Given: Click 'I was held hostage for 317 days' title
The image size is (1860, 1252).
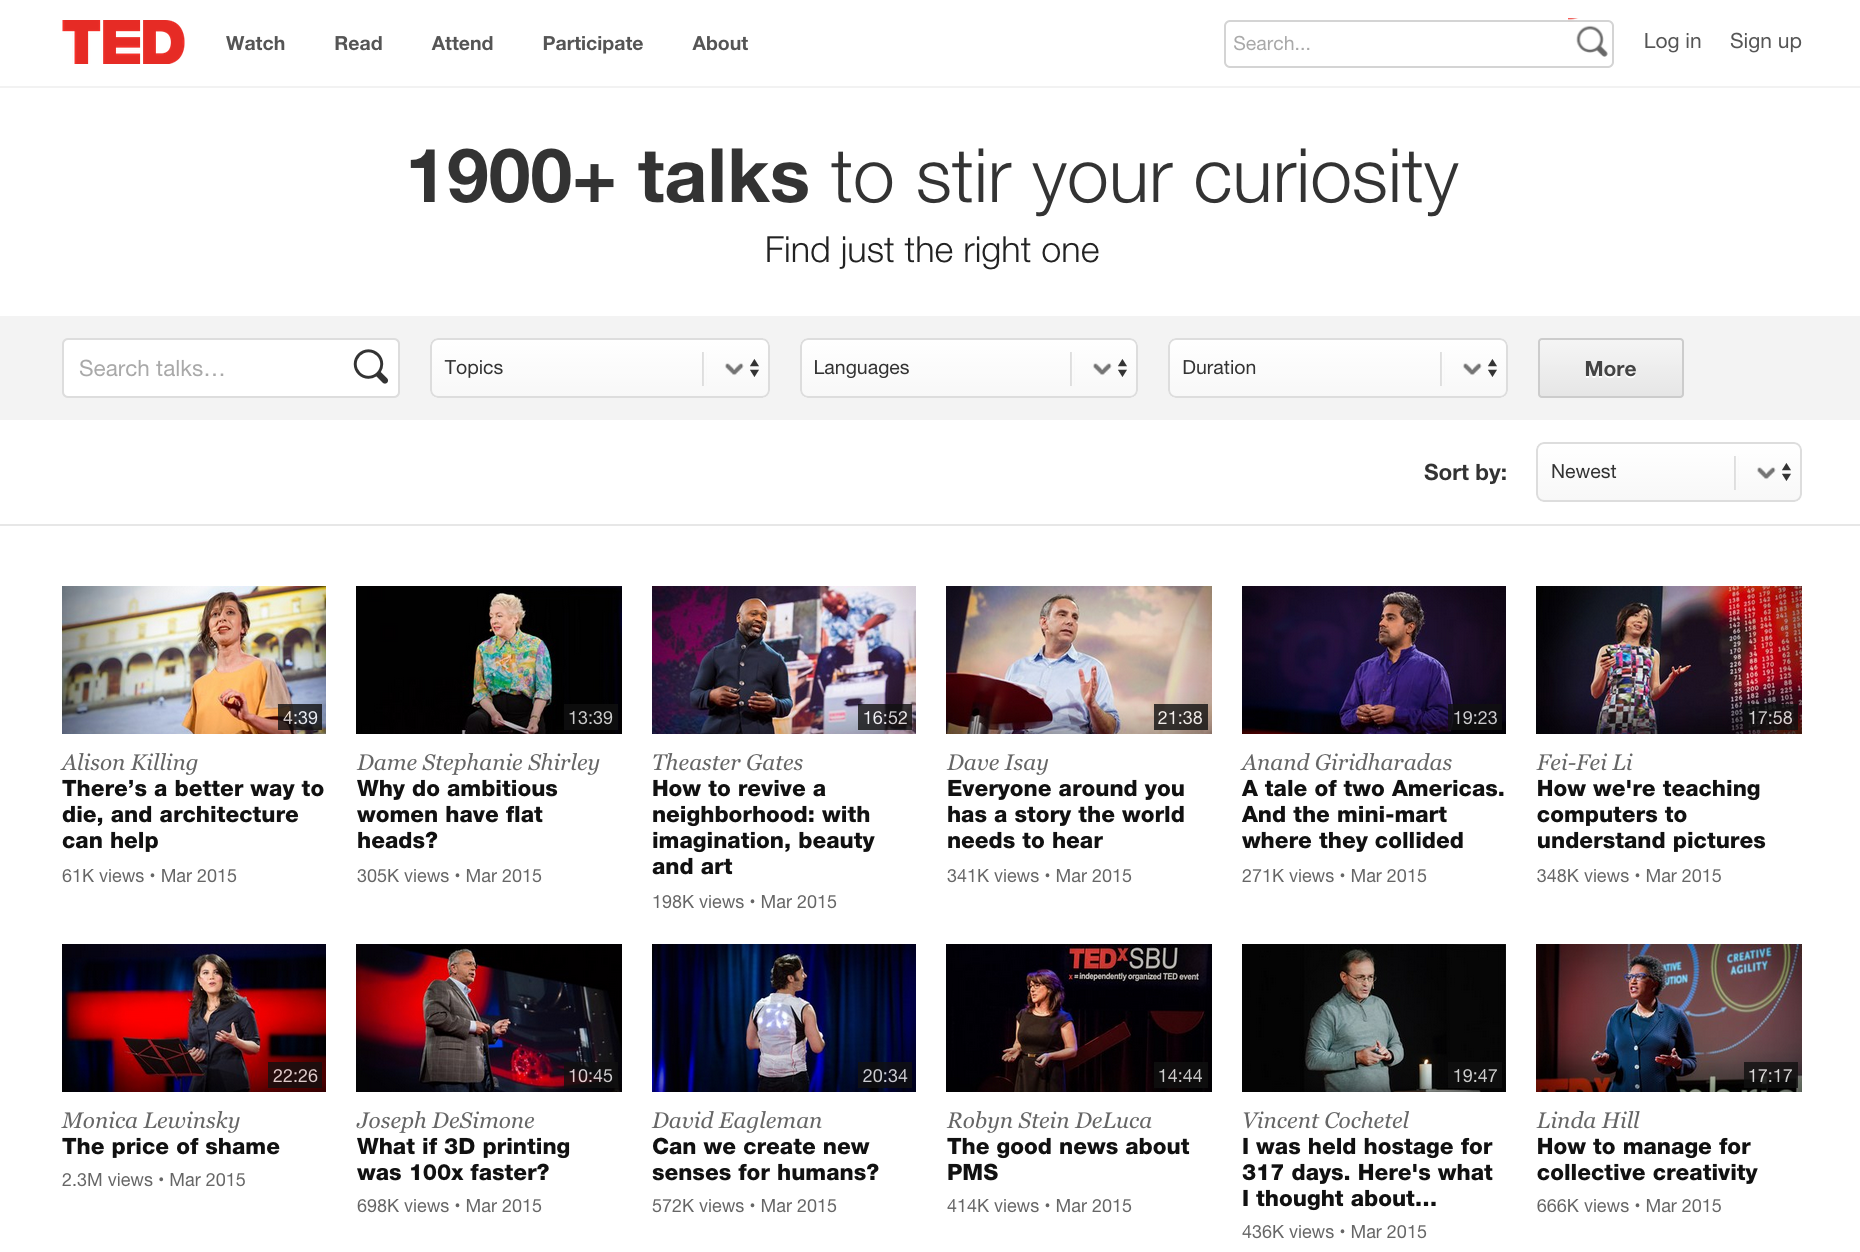Looking at the screenshot, I should 1367,1172.
